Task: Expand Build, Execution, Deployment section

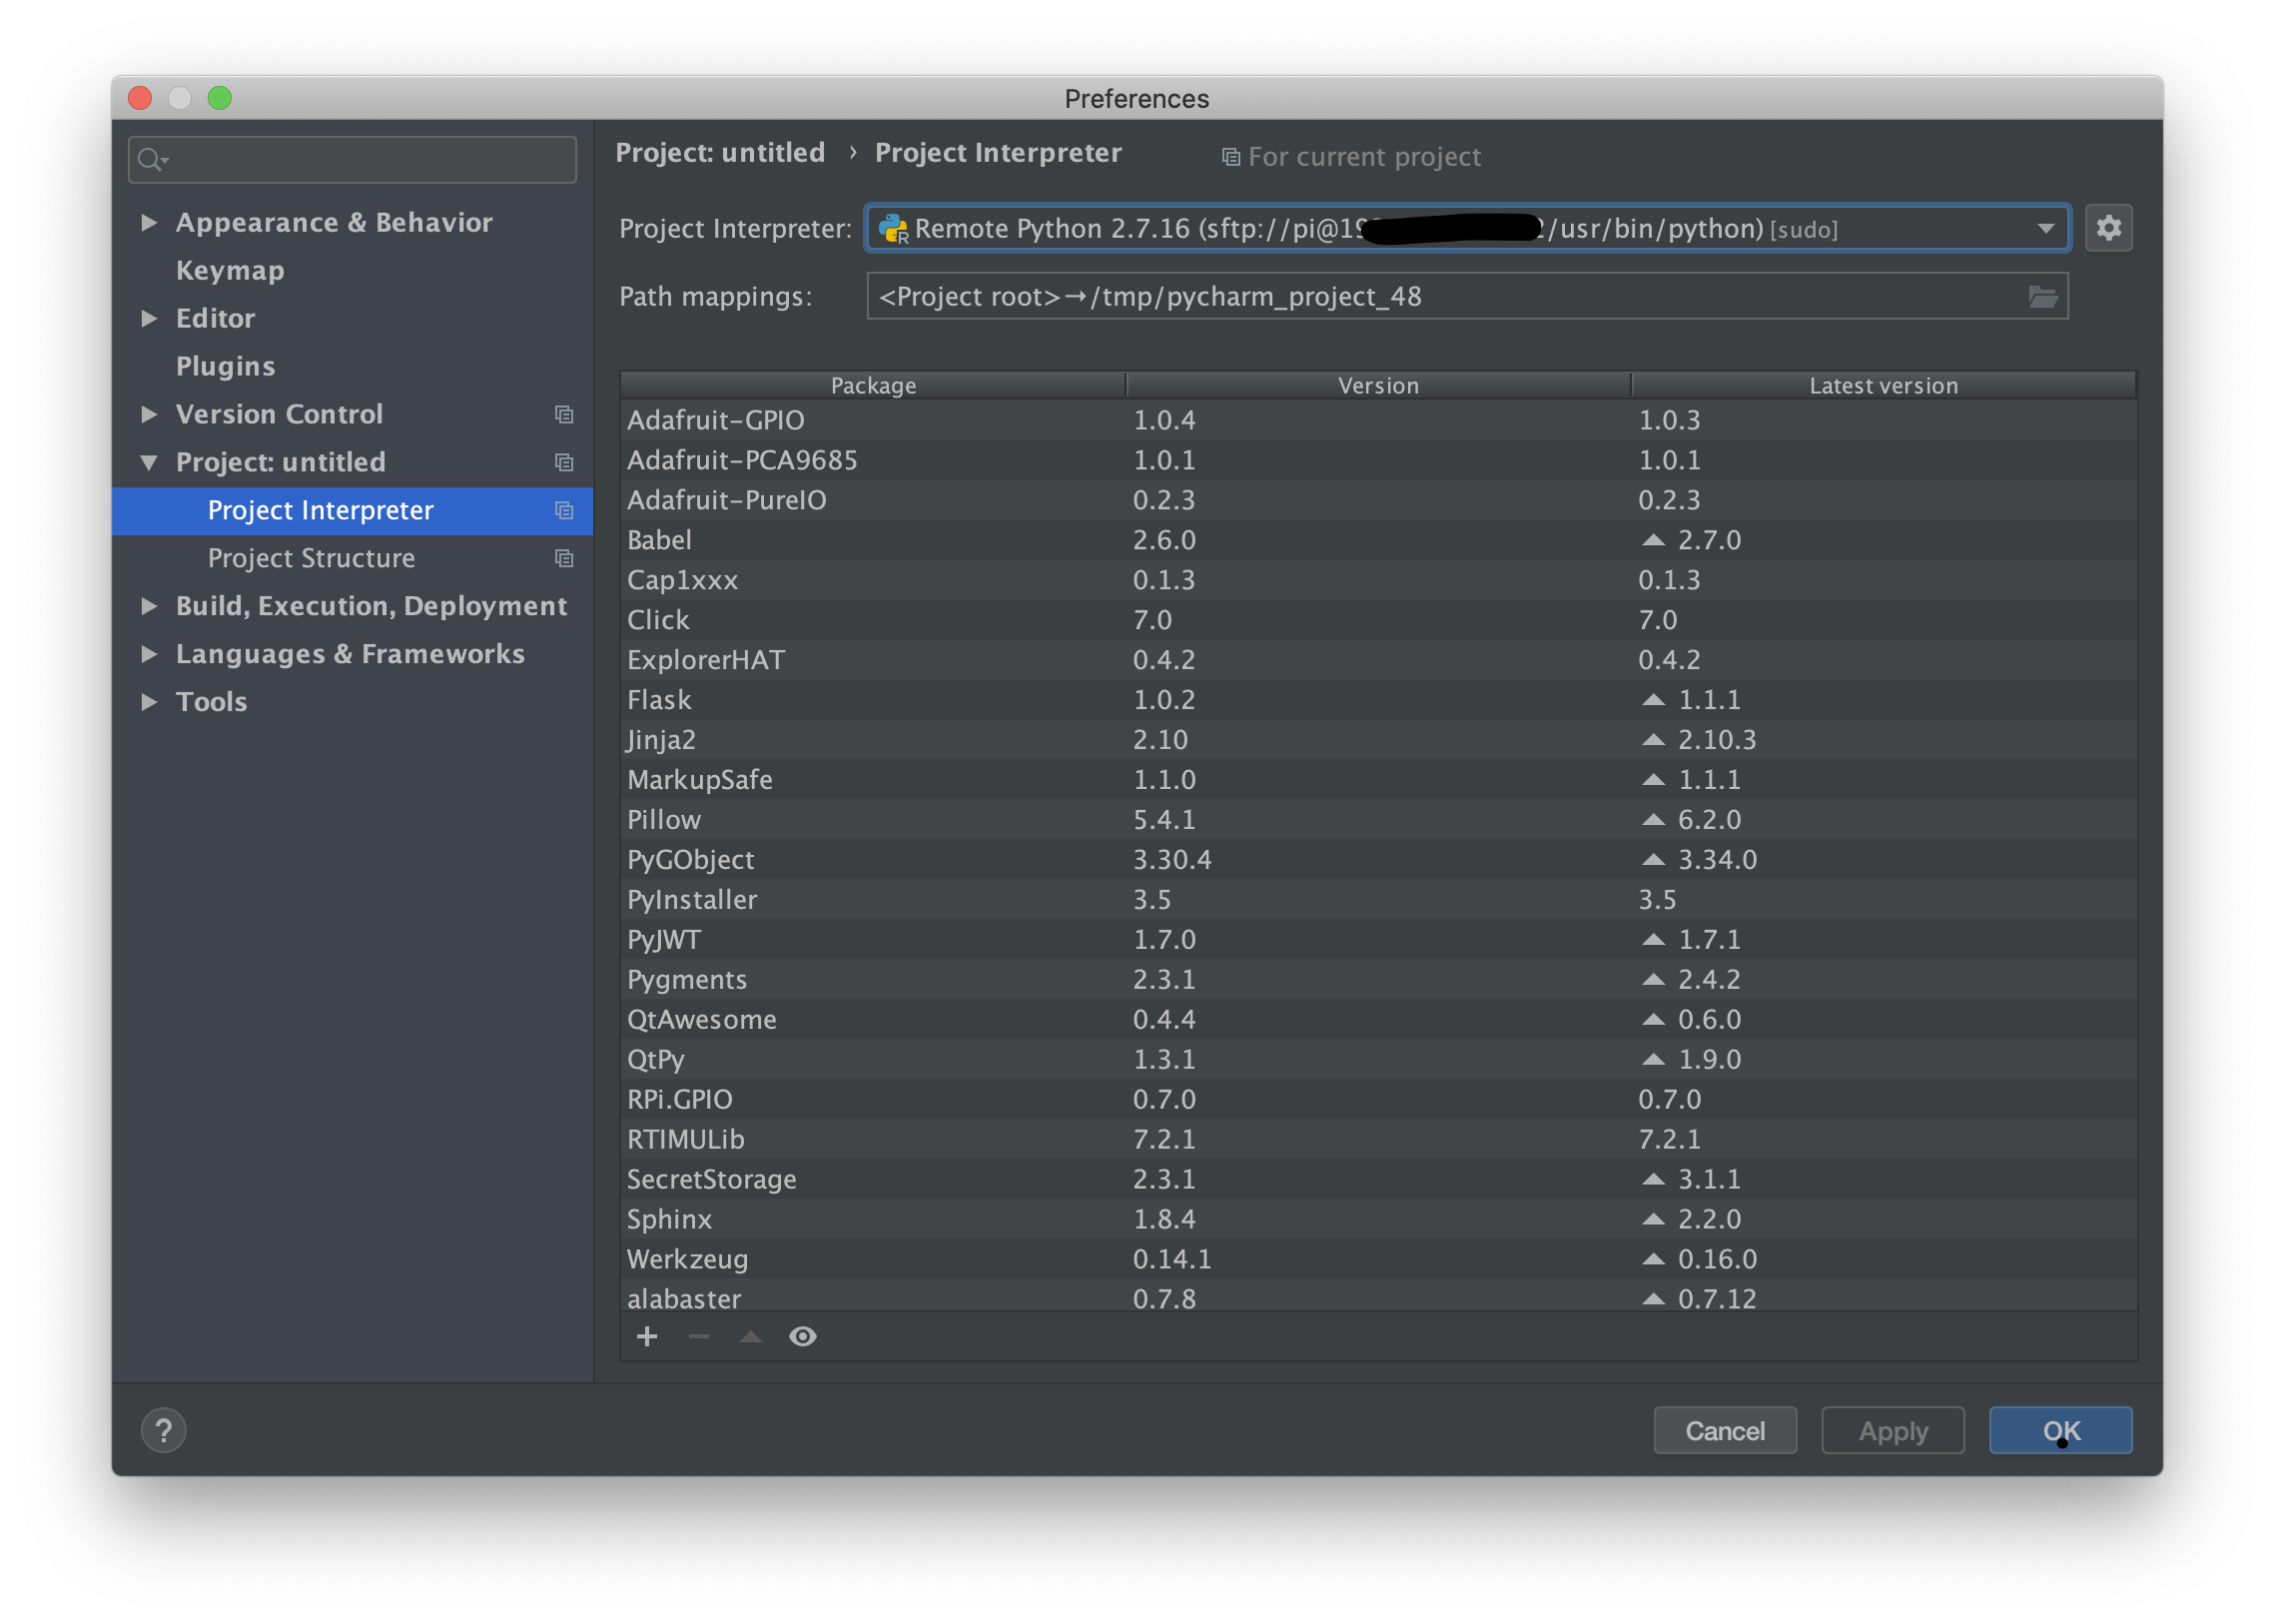Action: (x=149, y=606)
